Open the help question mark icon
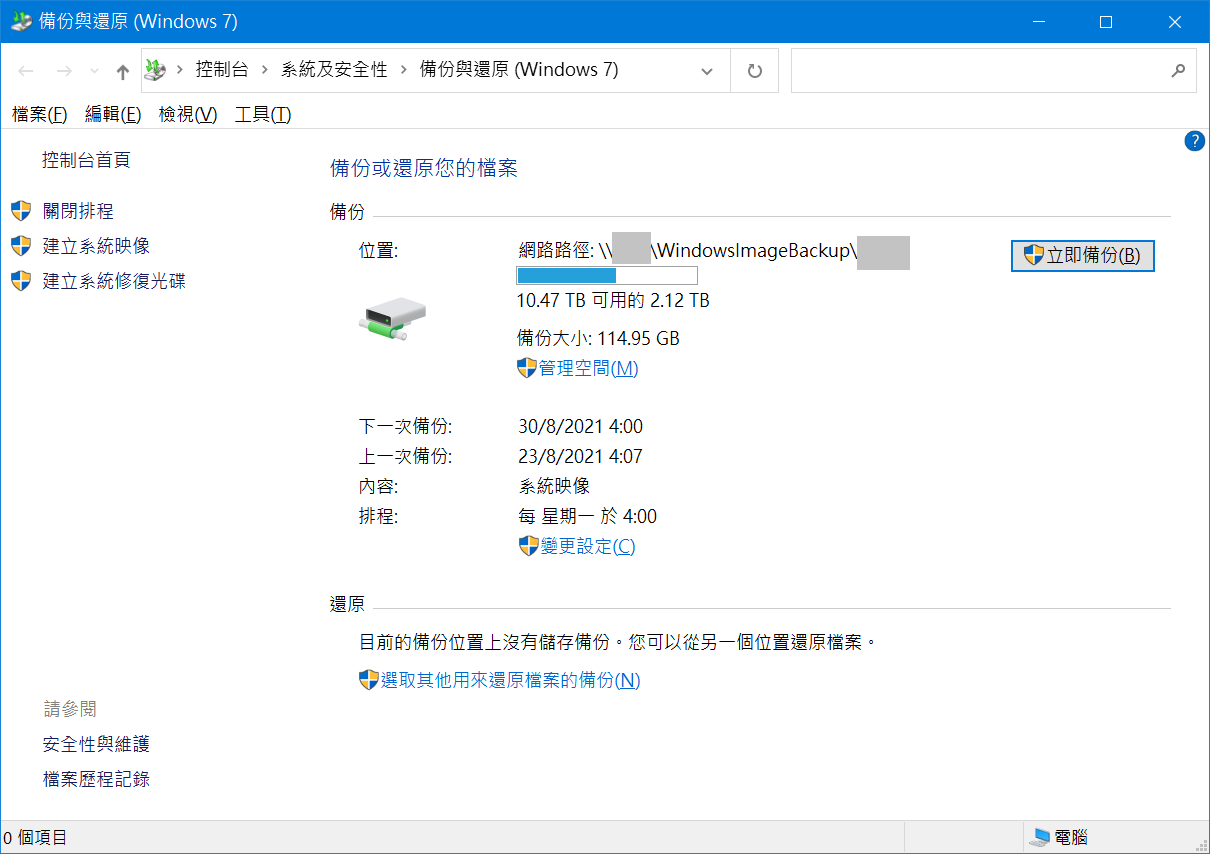The width and height of the screenshot is (1210, 854). (1194, 141)
